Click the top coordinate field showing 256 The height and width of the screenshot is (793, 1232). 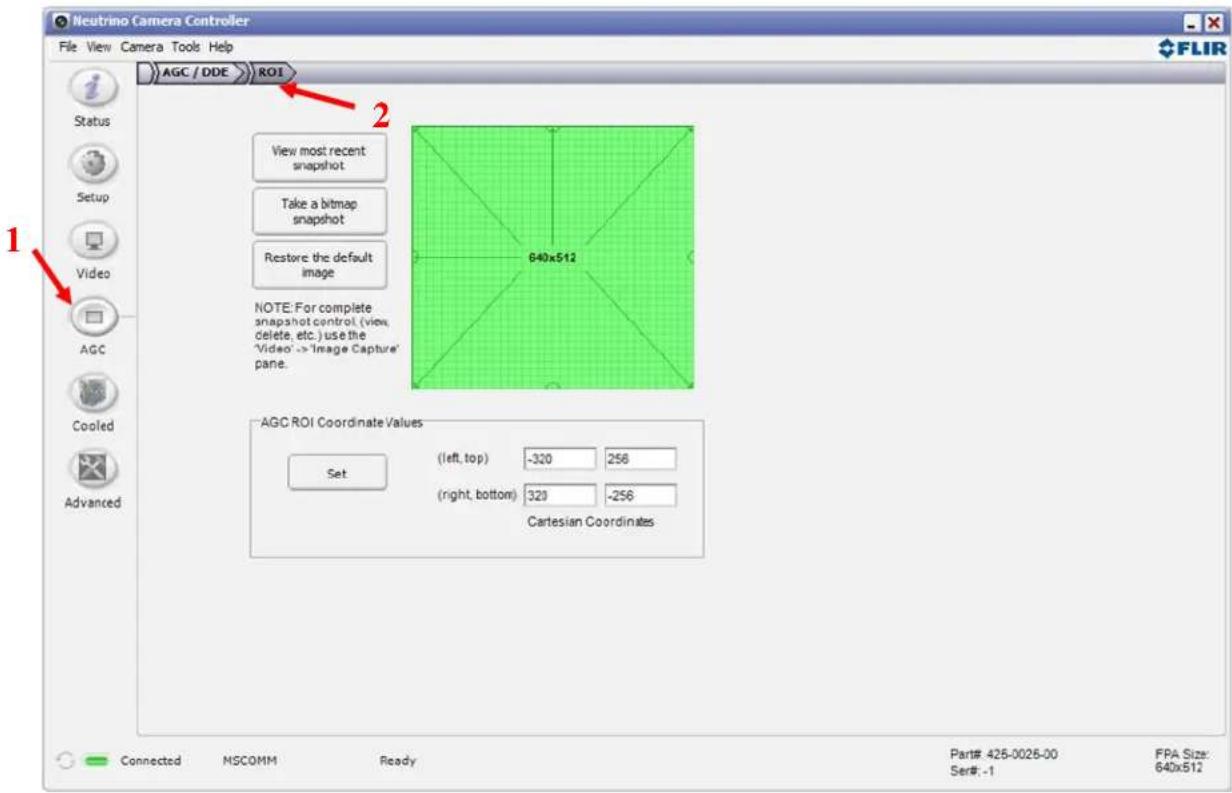[x=641, y=458]
